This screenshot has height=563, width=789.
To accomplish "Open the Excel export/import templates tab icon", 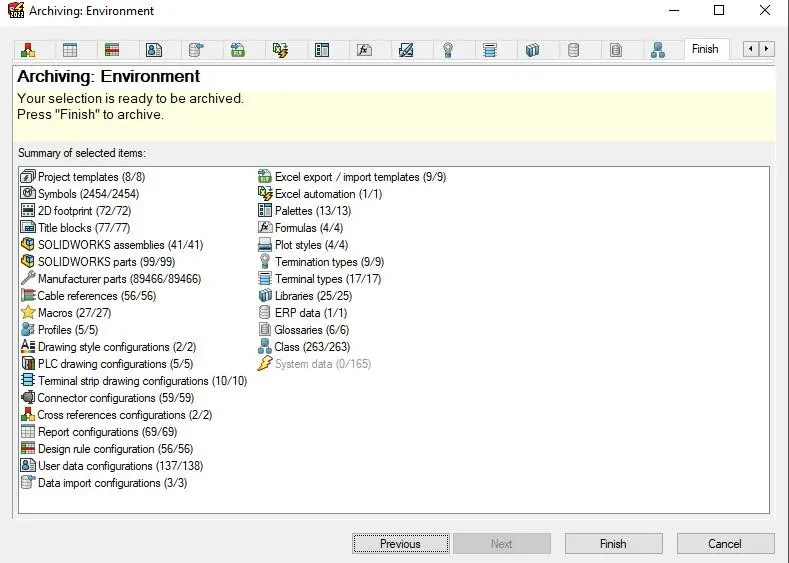I will tap(238, 49).
